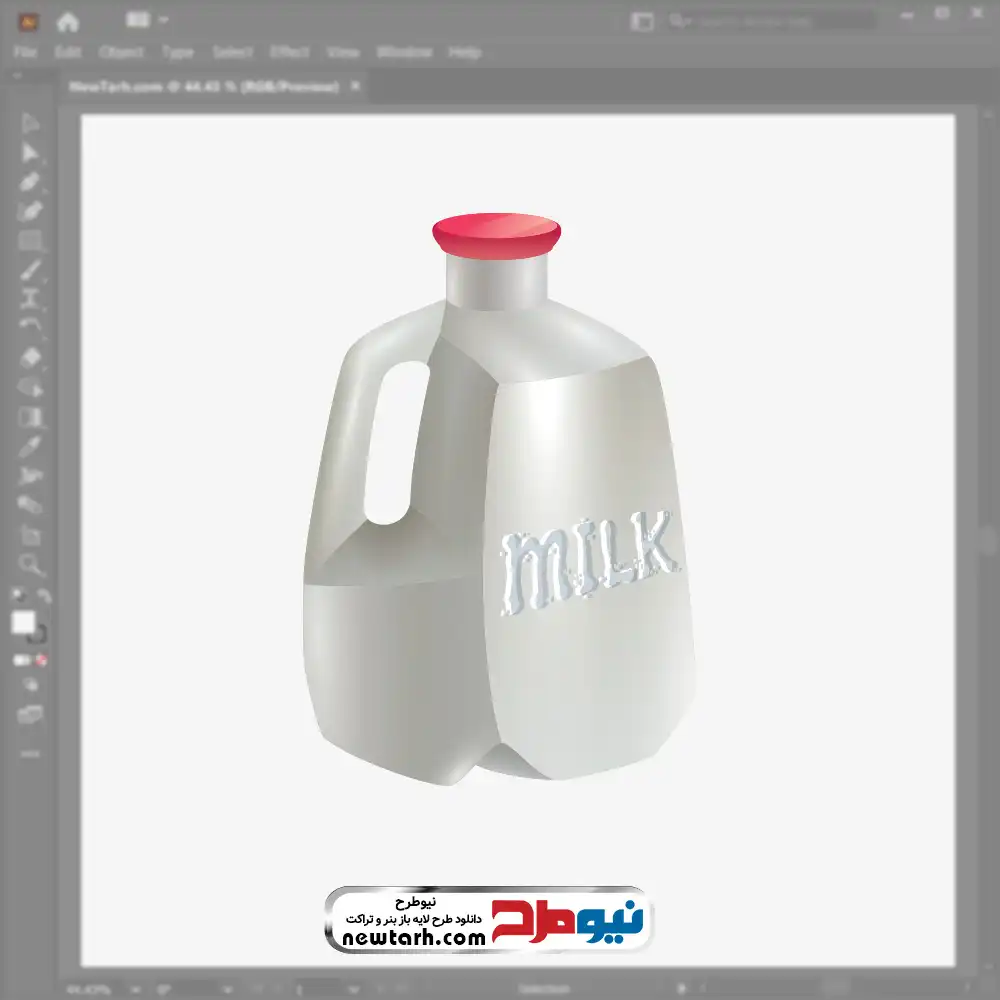Open the Effect menu

pos(290,52)
